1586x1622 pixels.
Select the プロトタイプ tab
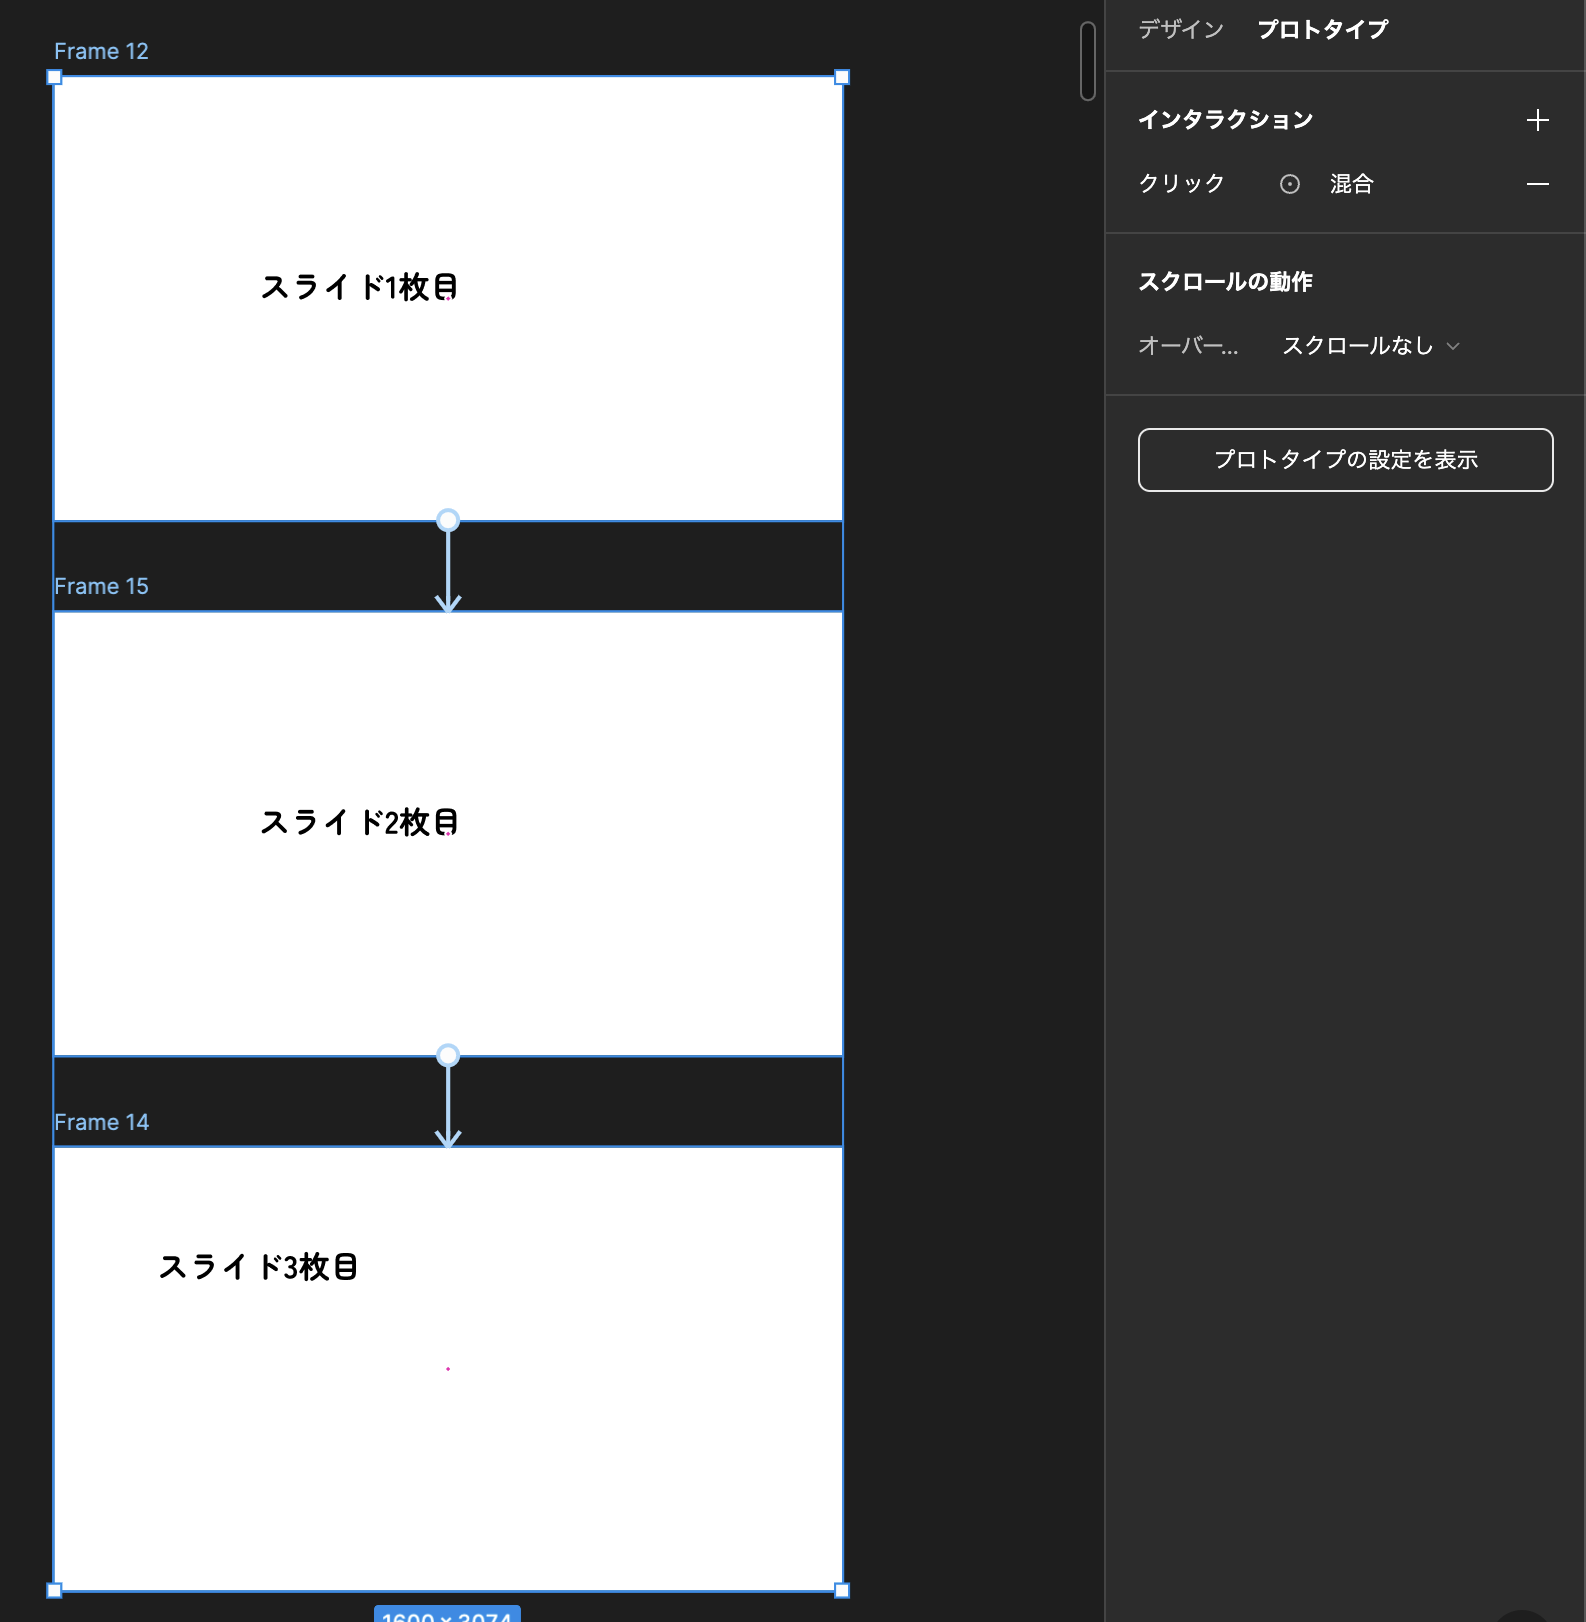click(x=1322, y=30)
